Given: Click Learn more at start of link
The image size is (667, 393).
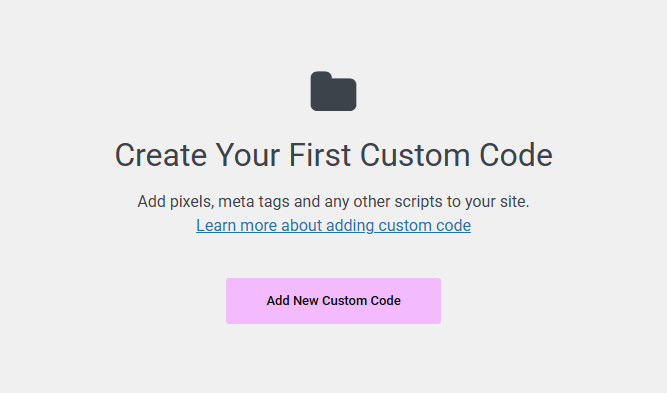Looking at the screenshot, I should (237, 225).
